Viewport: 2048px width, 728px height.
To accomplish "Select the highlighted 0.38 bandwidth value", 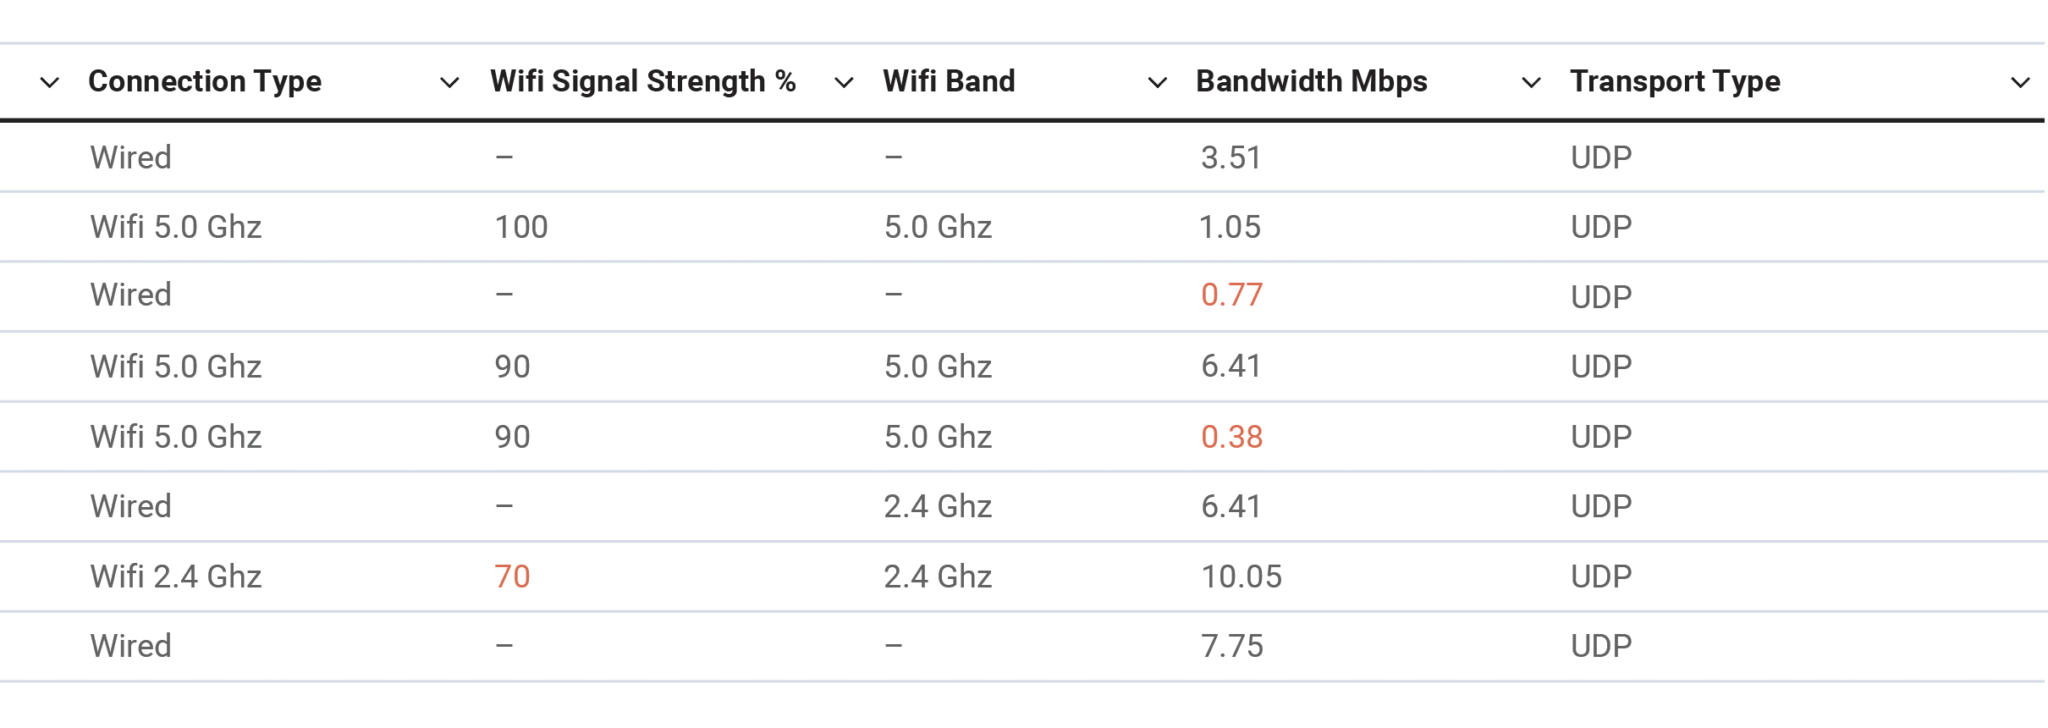I will coord(1231,436).
